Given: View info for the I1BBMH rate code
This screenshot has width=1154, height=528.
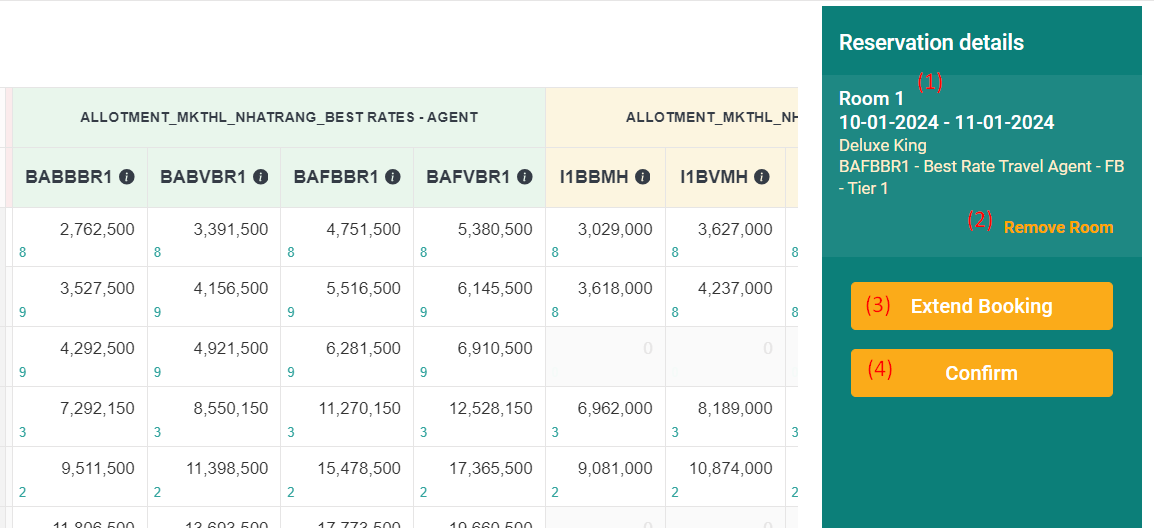Looking at the screenshot, I should click(x=643, y=177).
